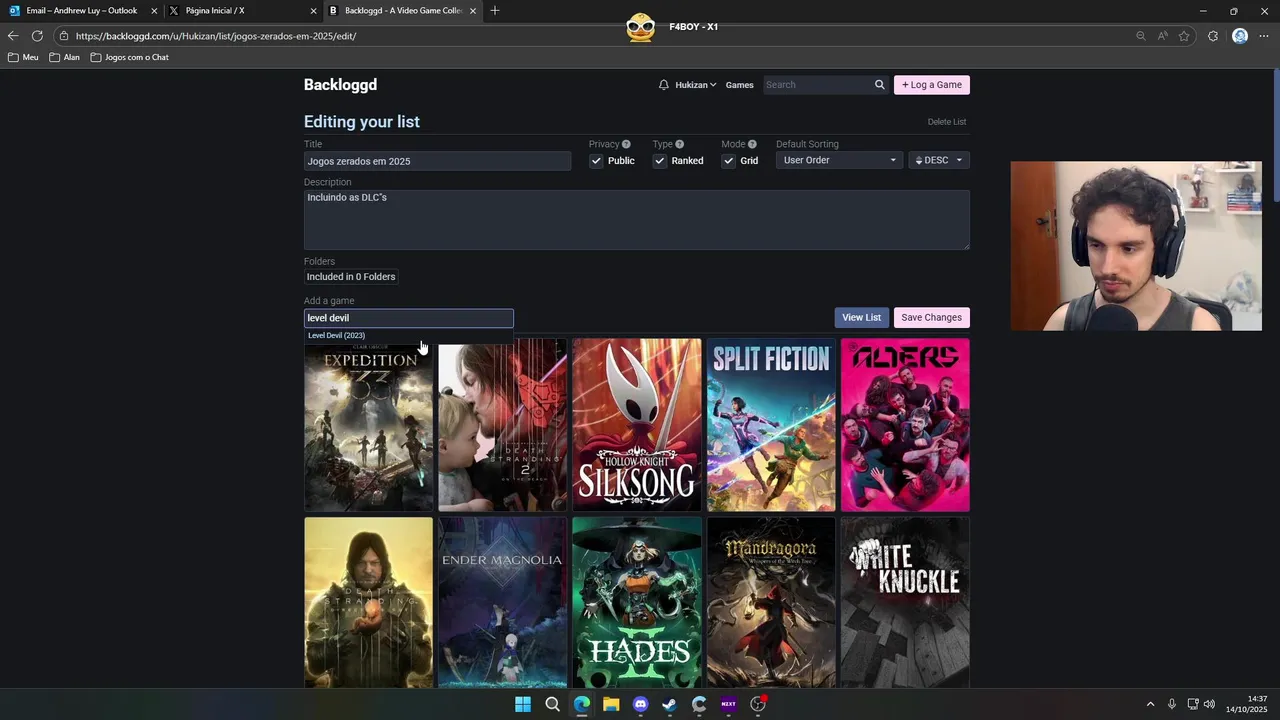Screen dimensions: 1280x720
Task: Open the Jogos com o Chat bookmarks folder
Action: (130, 57)
